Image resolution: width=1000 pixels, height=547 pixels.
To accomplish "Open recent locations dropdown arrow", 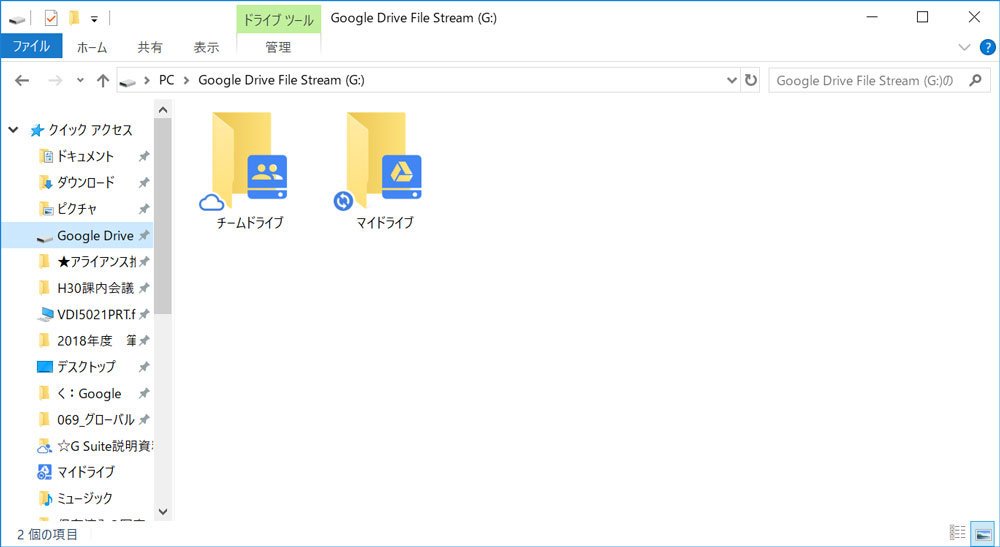I will click(x=80, y=80).
